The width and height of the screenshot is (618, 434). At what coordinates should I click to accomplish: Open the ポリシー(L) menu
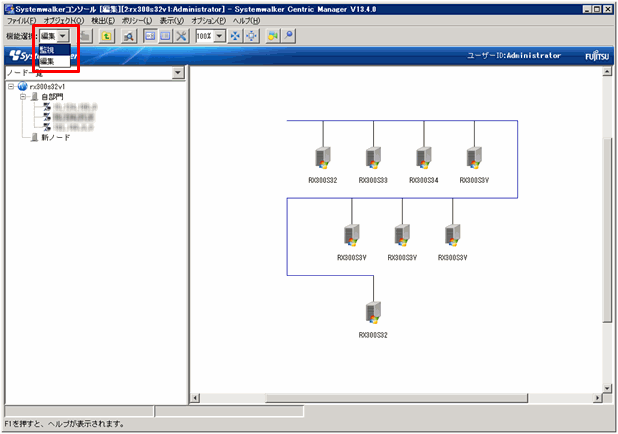(137, 20)
